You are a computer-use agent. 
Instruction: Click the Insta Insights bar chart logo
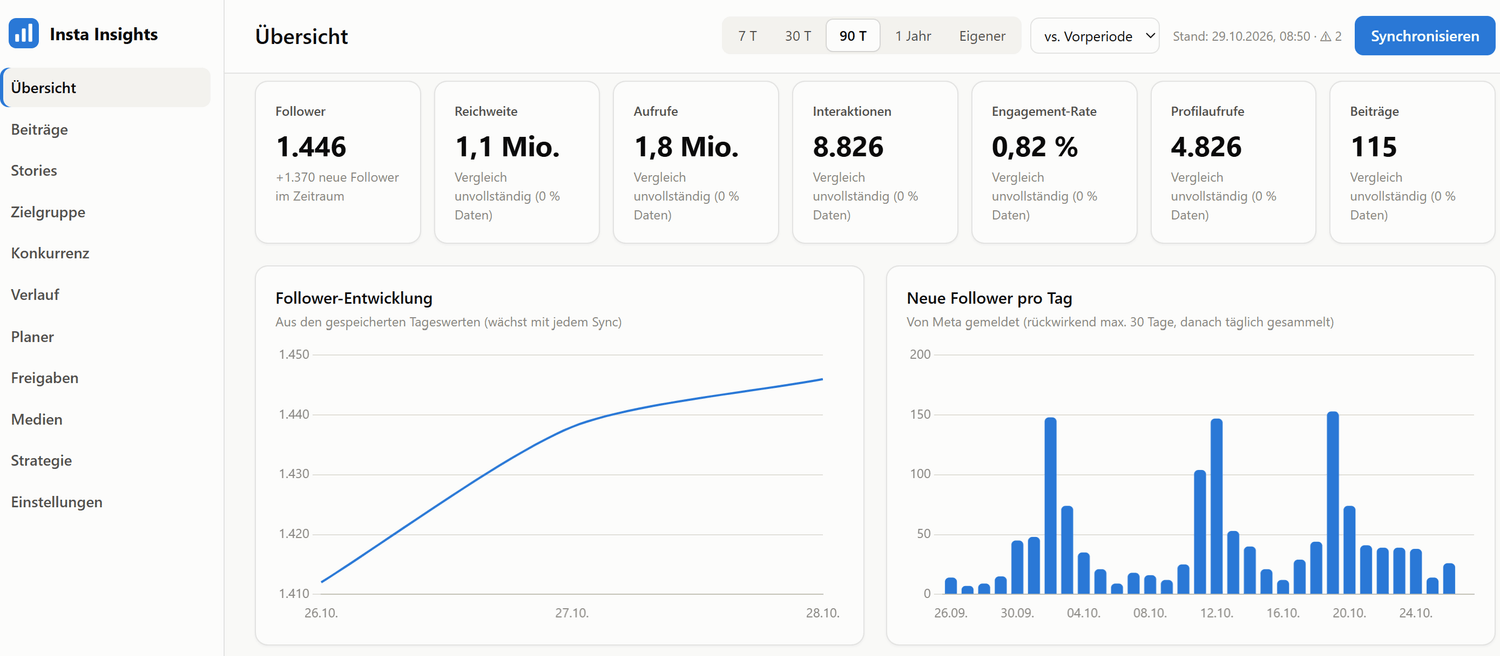[x=24, y=34]
